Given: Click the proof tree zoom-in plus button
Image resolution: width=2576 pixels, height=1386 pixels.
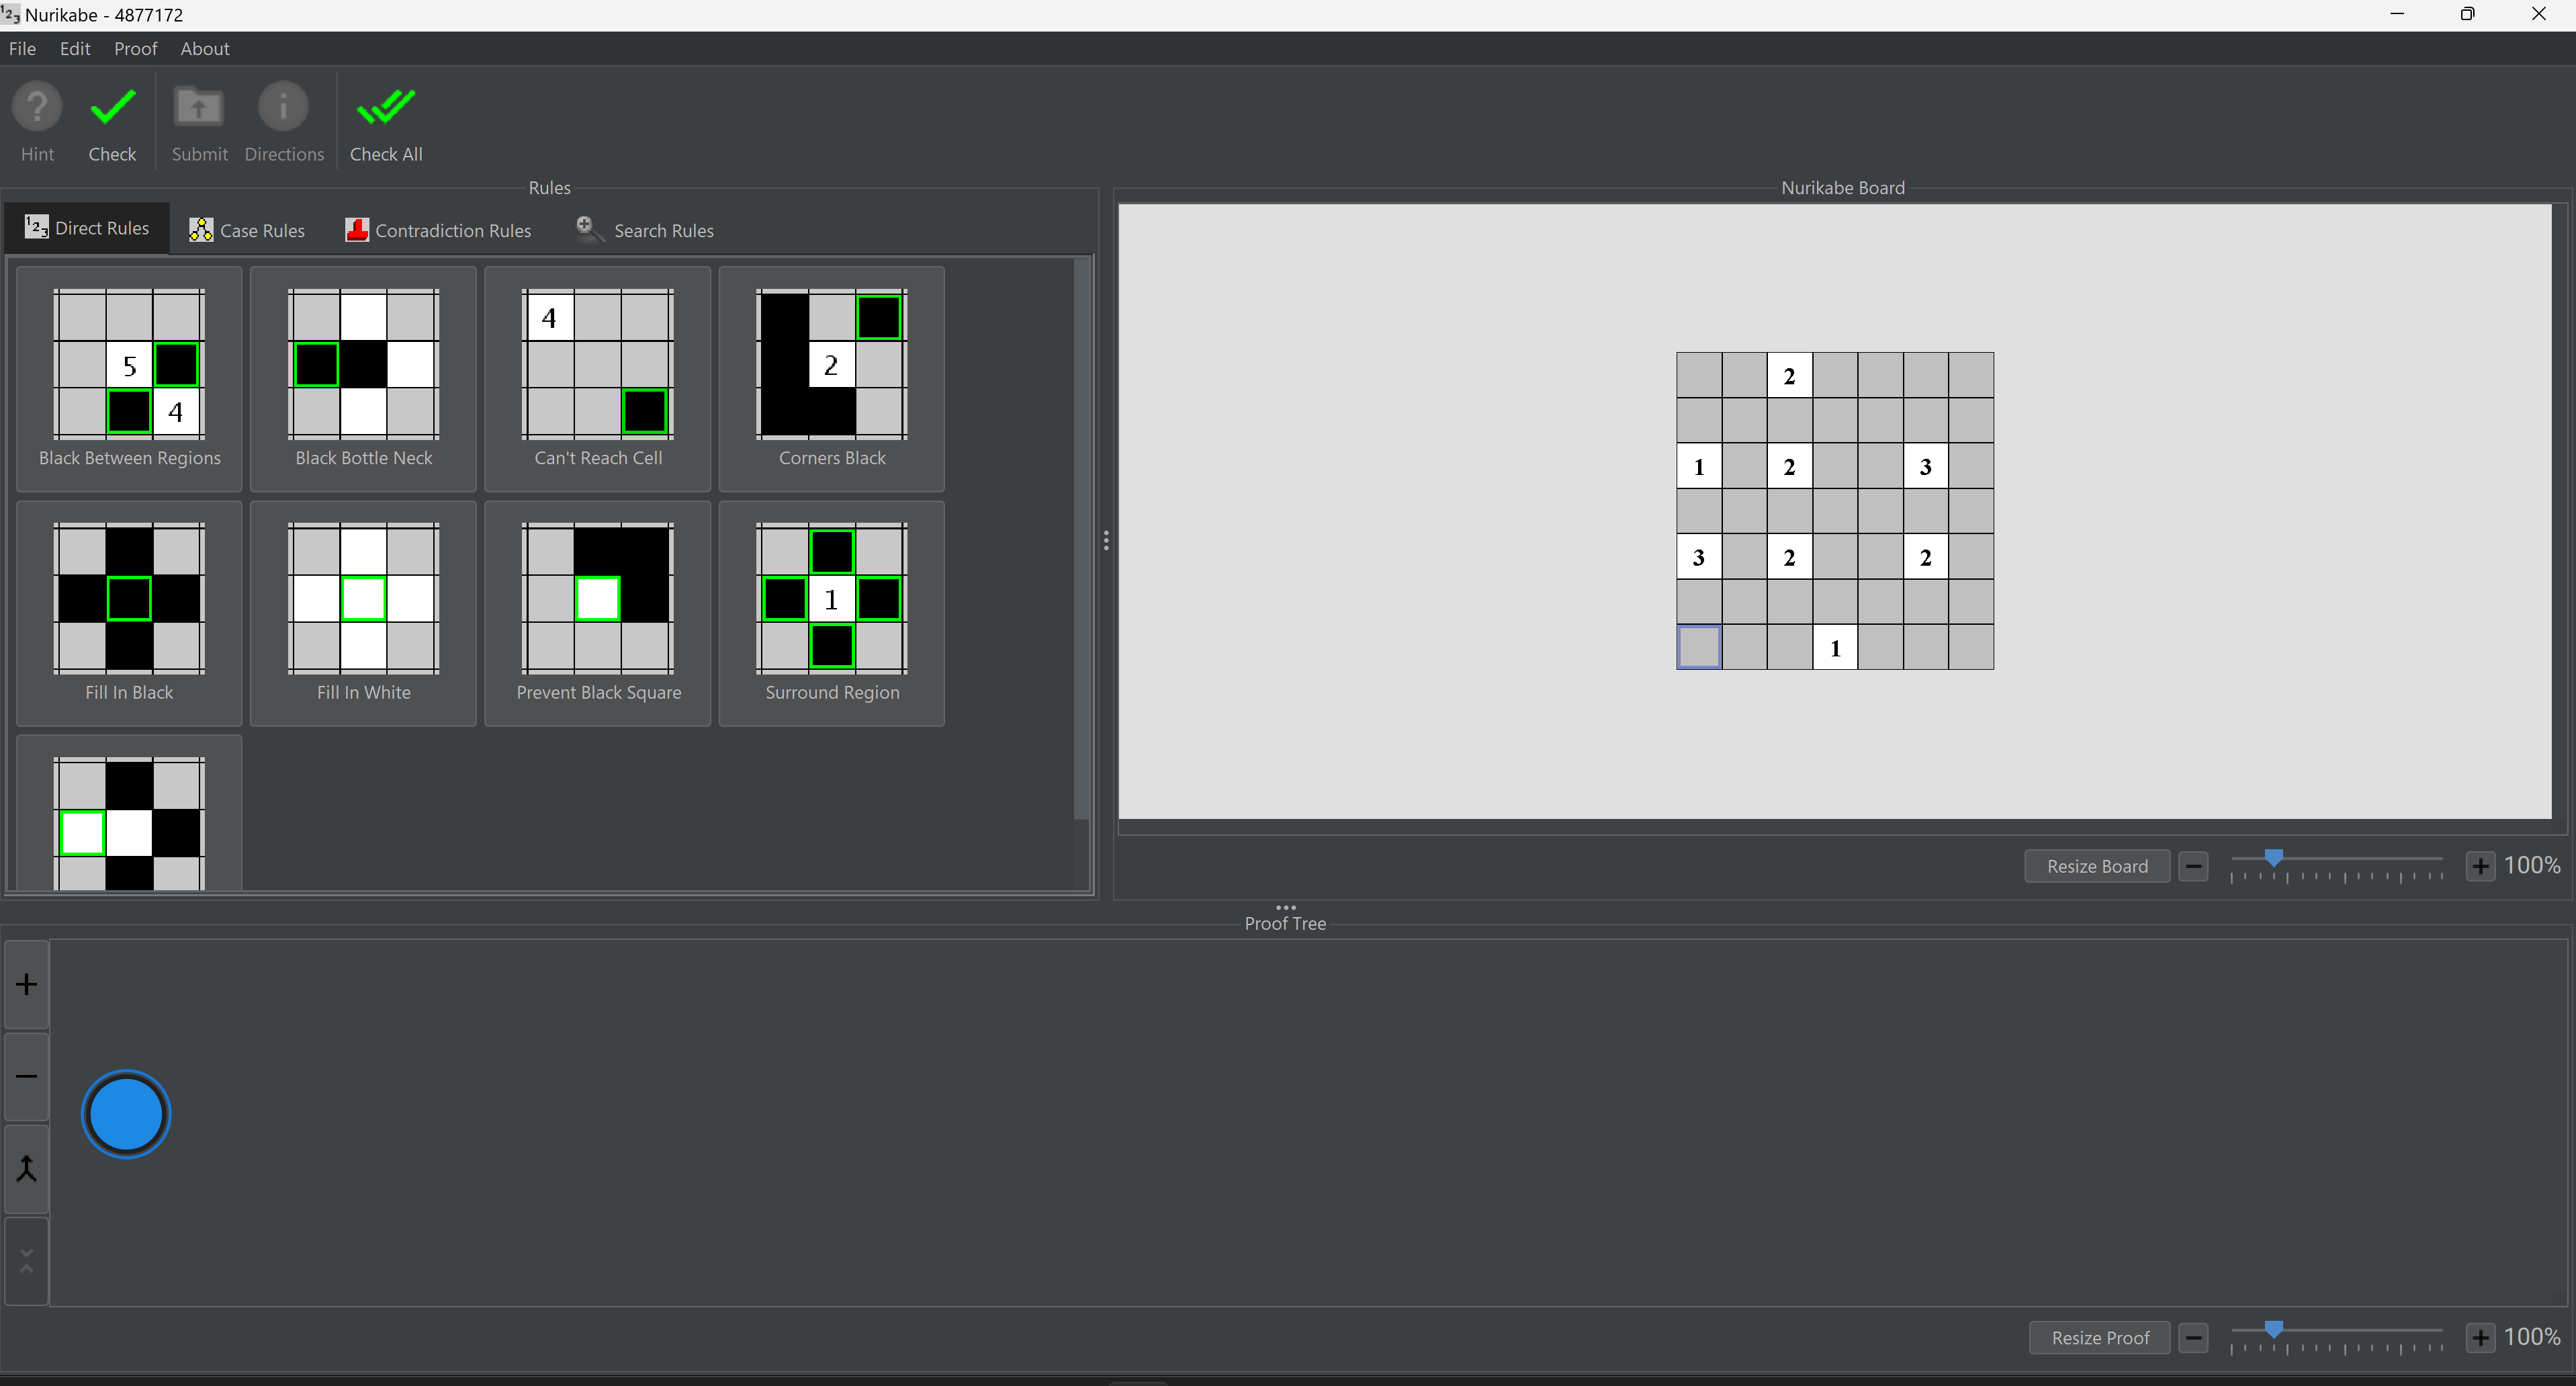Looking at the screenshot, I should coord(27,985).
